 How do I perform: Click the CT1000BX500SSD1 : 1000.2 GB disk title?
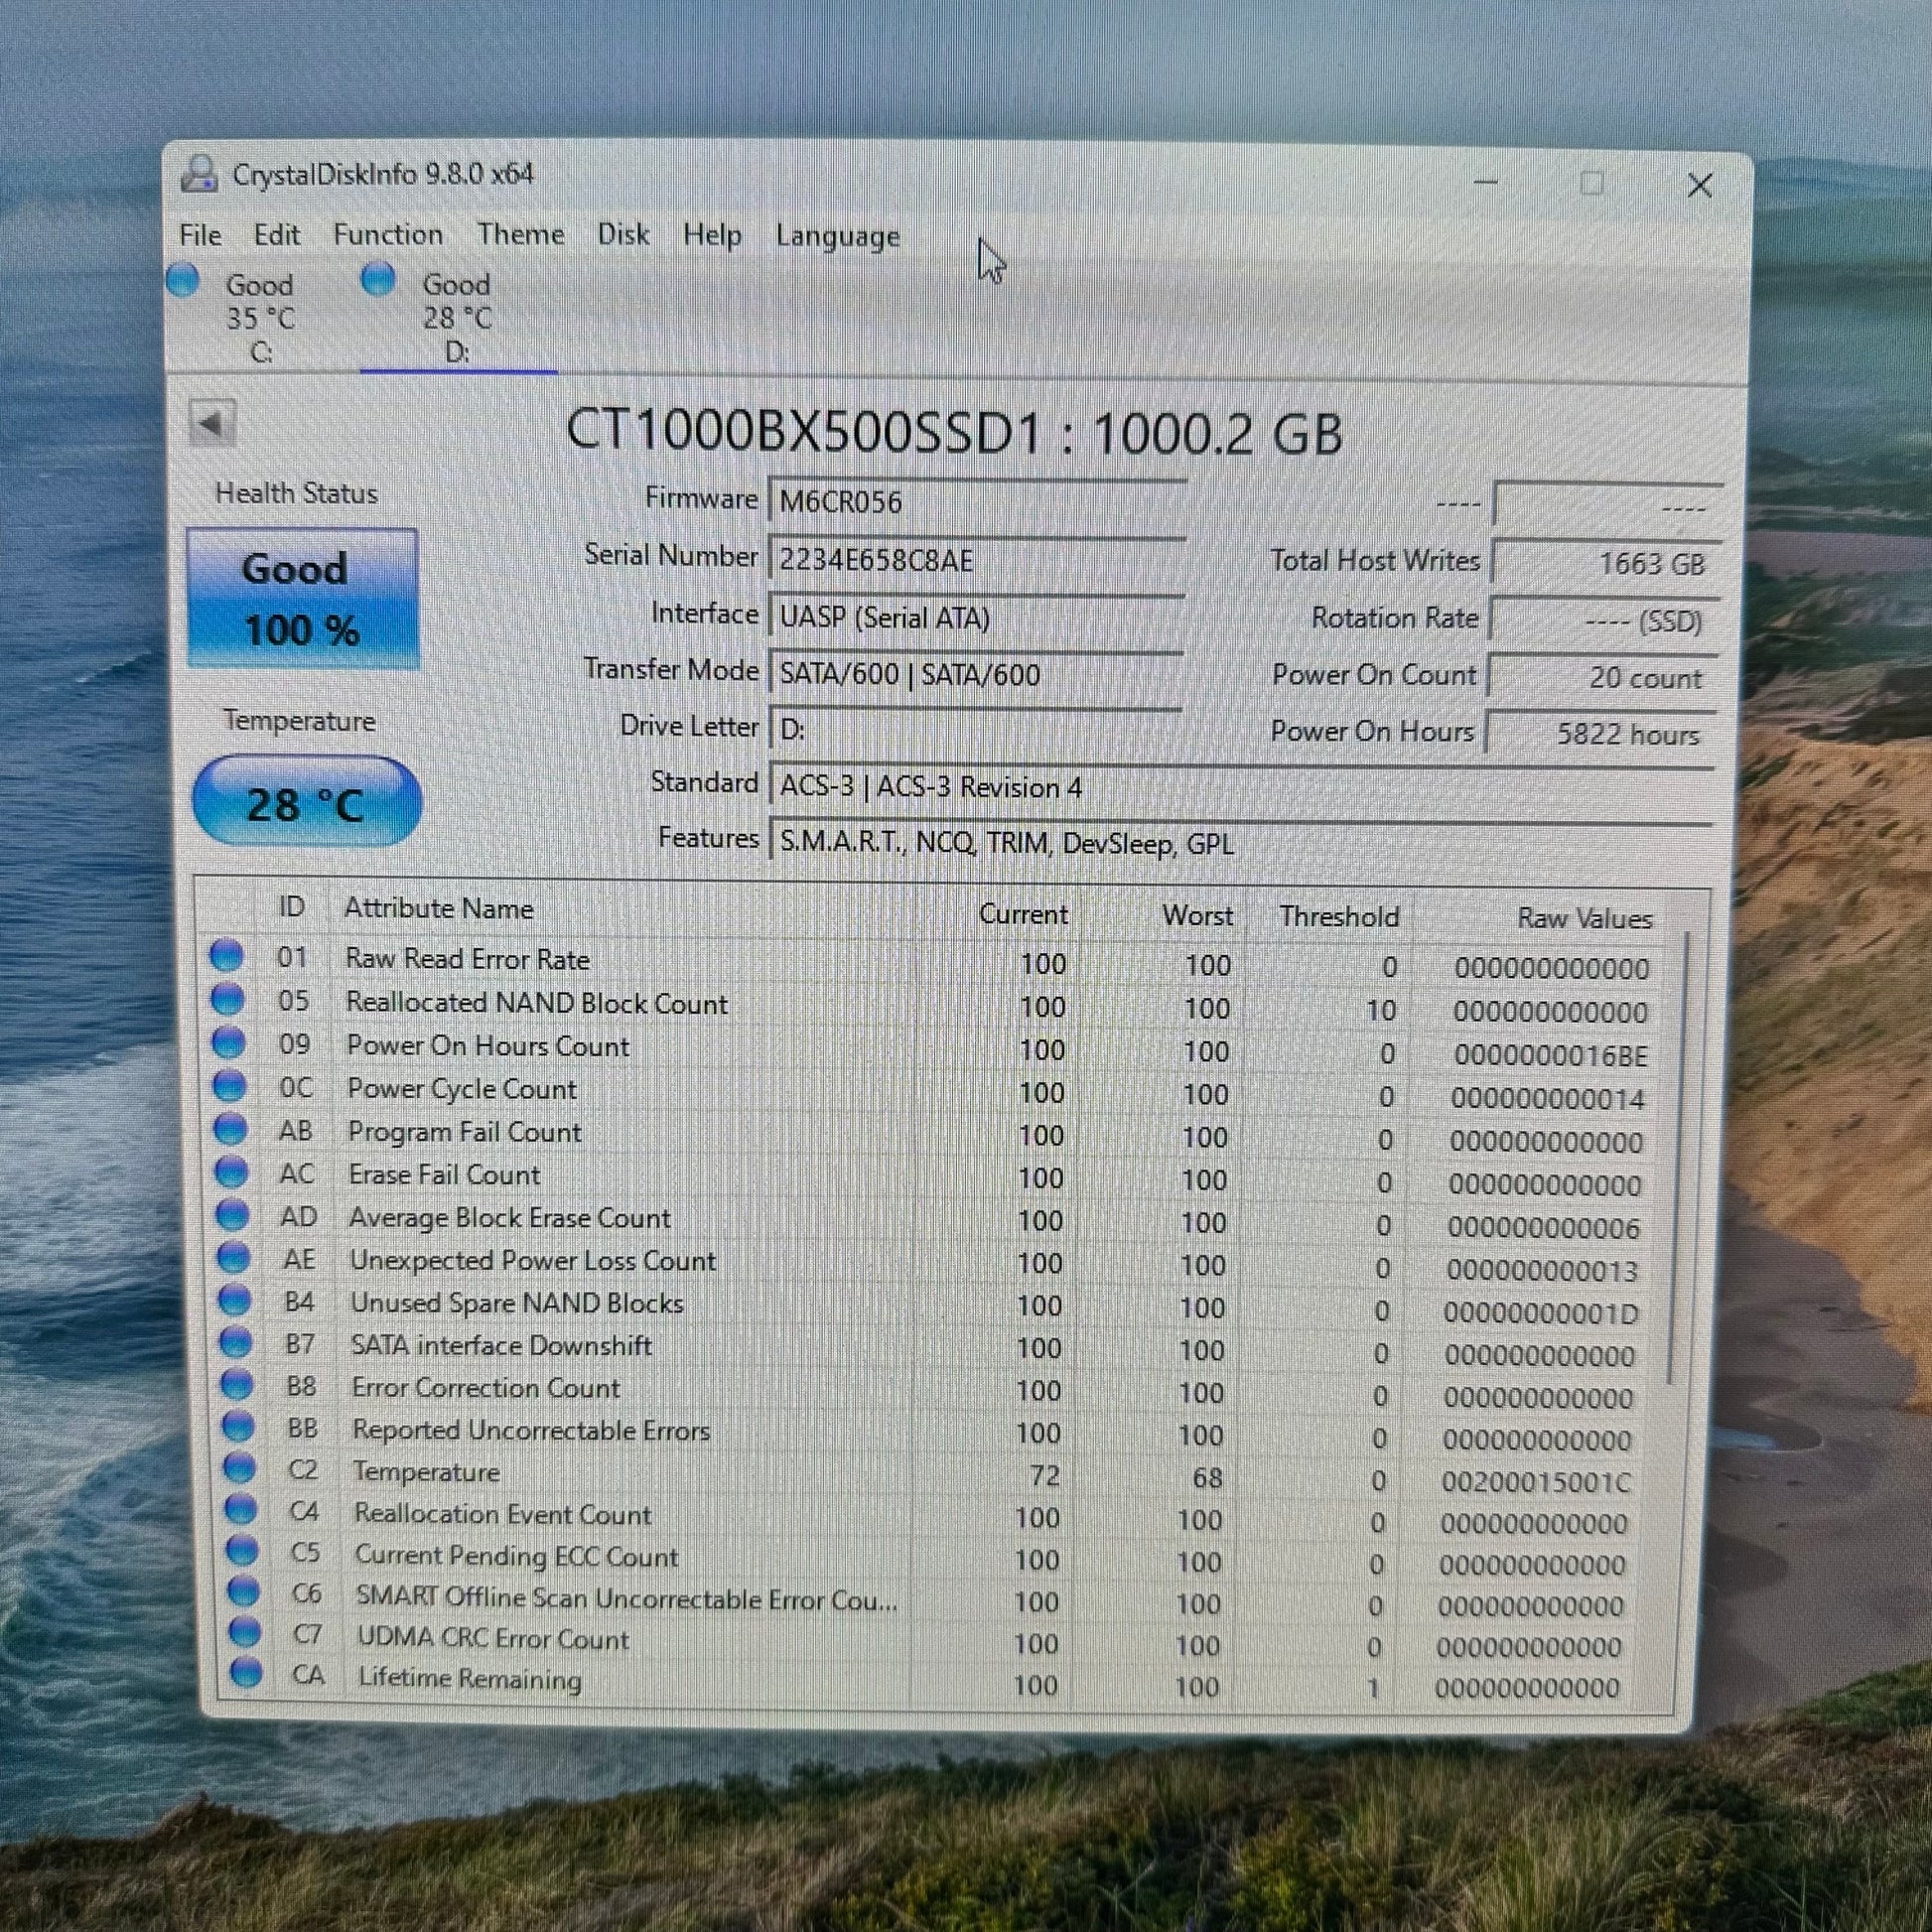click(x=954, y=433)
